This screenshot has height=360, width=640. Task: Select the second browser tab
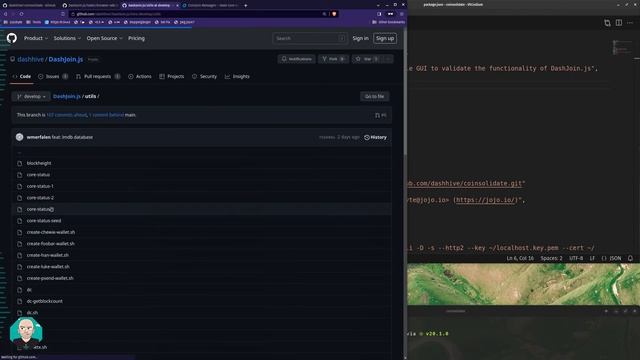[x=90, y=5]
